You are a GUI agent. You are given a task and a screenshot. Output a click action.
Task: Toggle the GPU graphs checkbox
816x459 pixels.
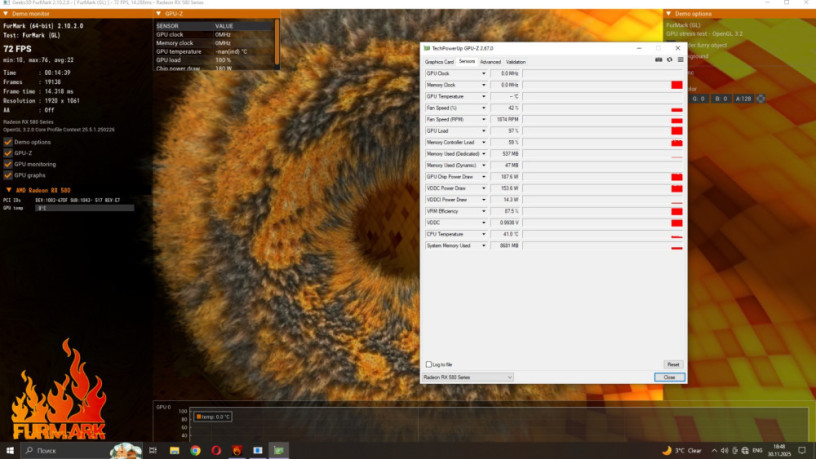click(8, 175)
